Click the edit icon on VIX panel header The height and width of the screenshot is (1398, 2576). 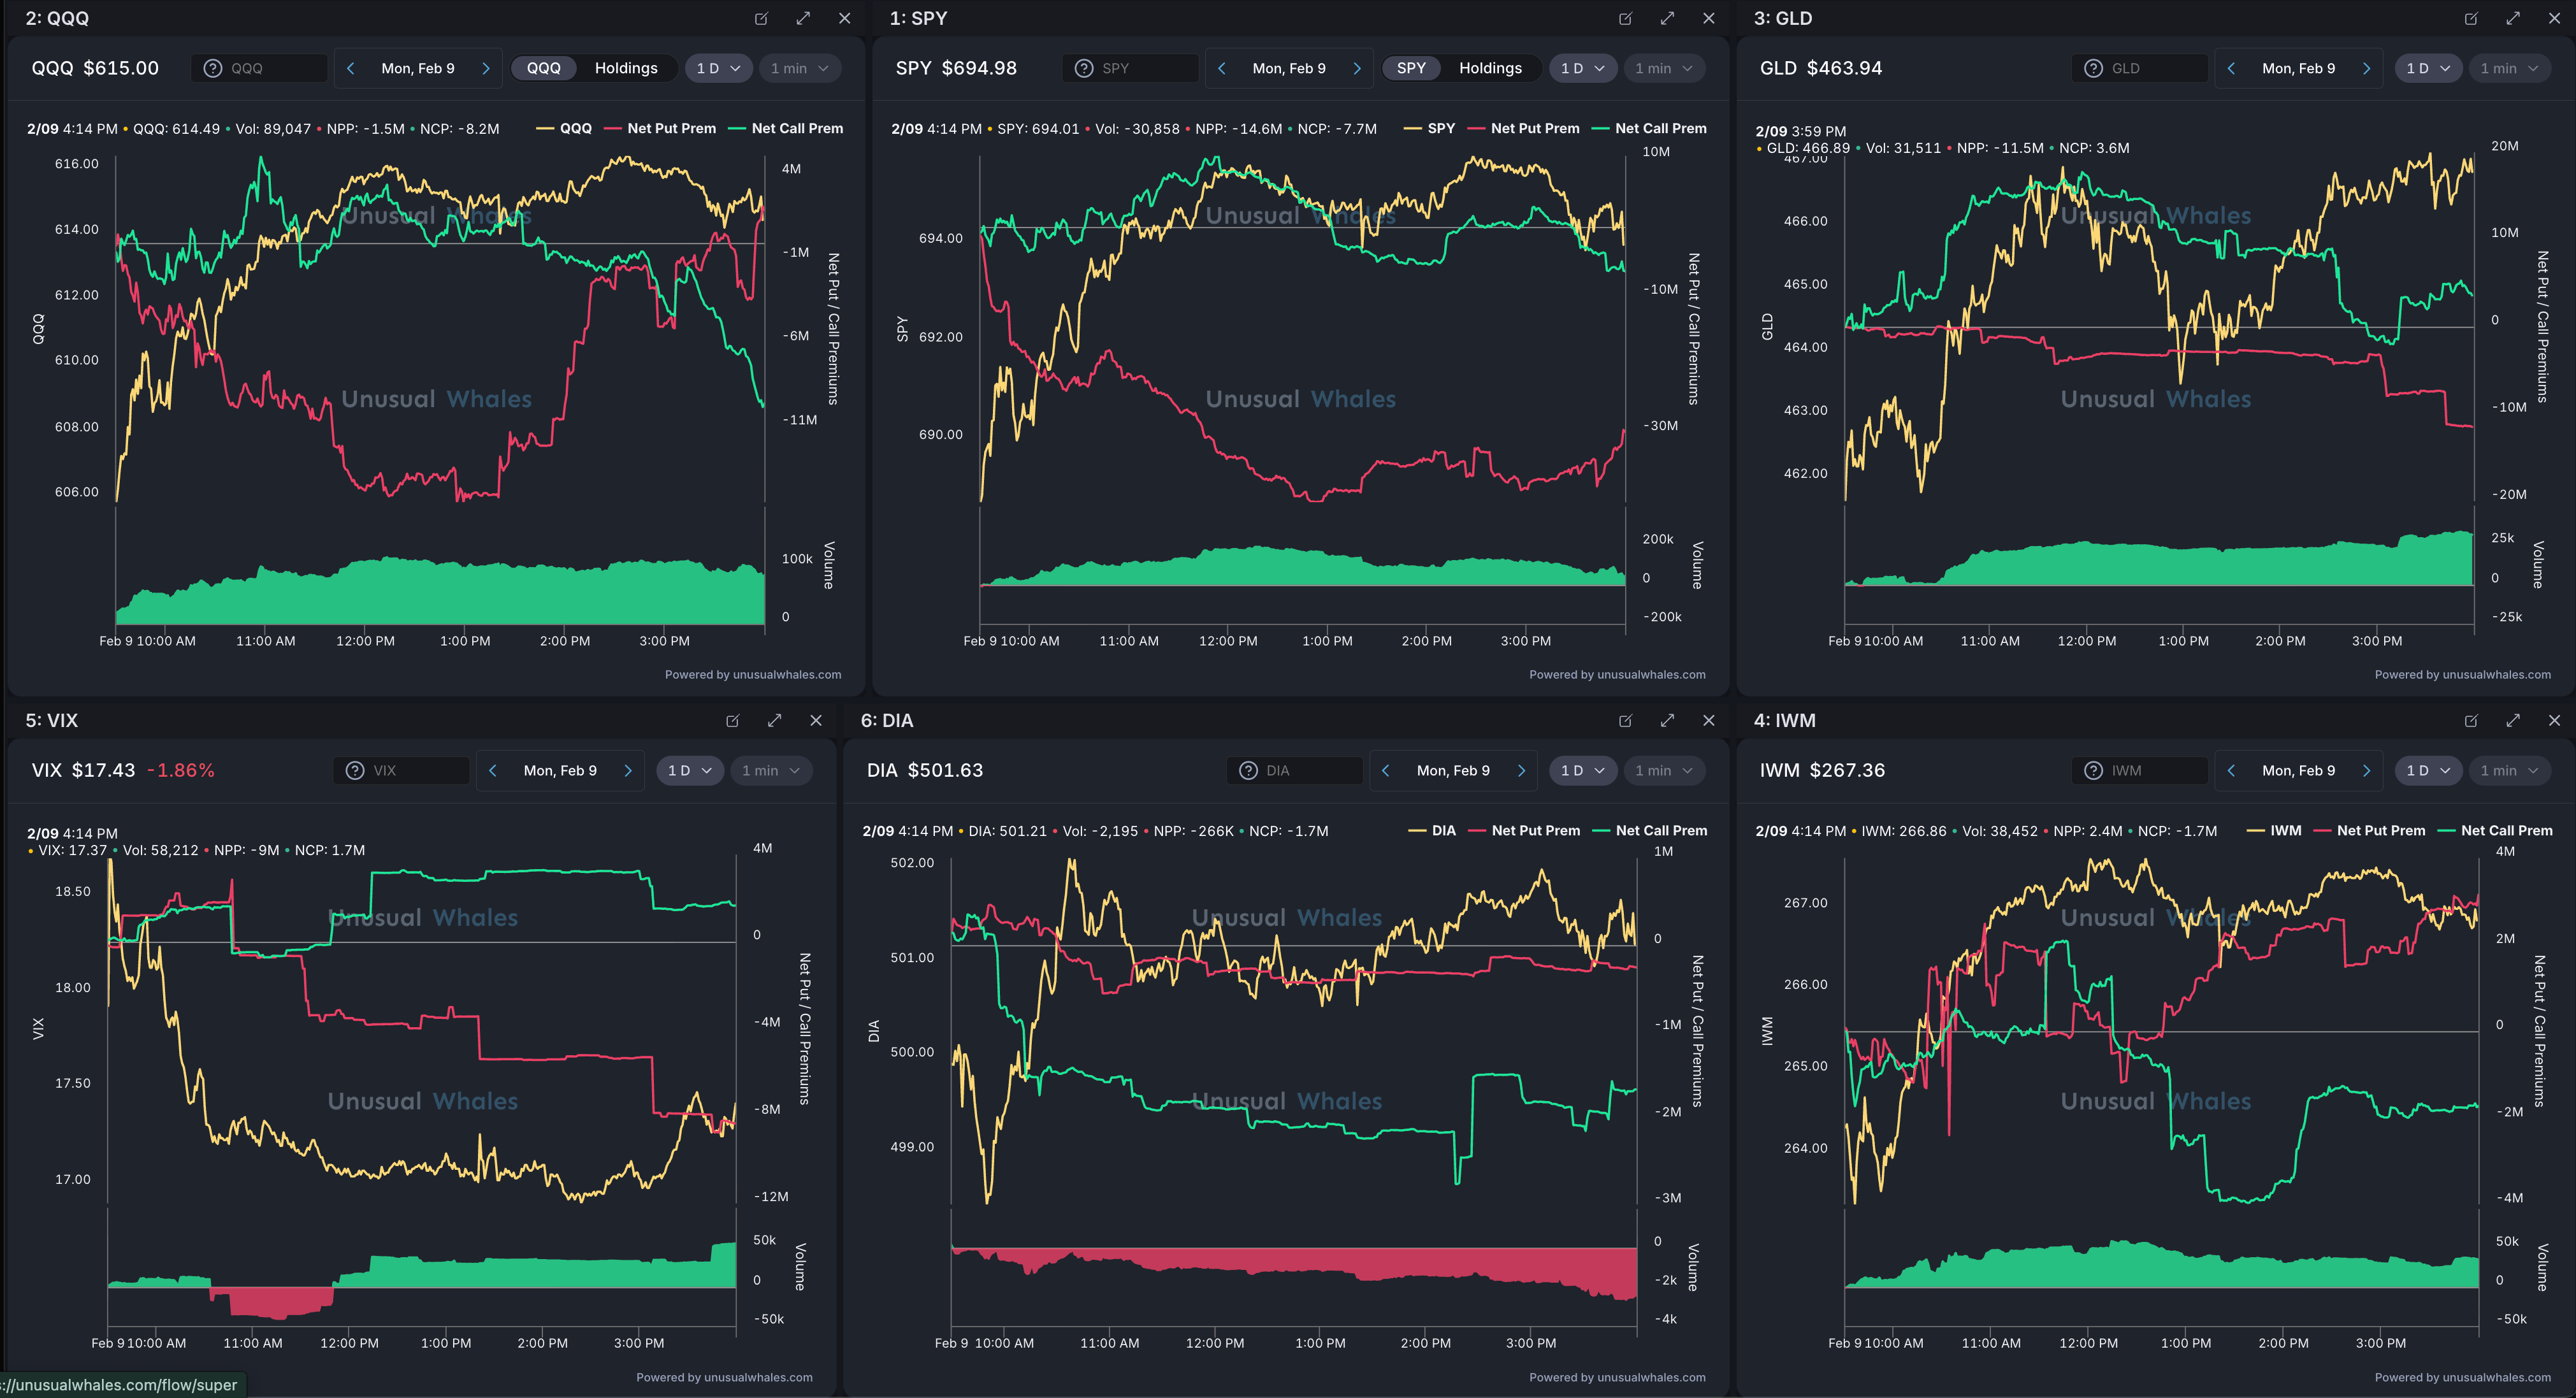732,720
